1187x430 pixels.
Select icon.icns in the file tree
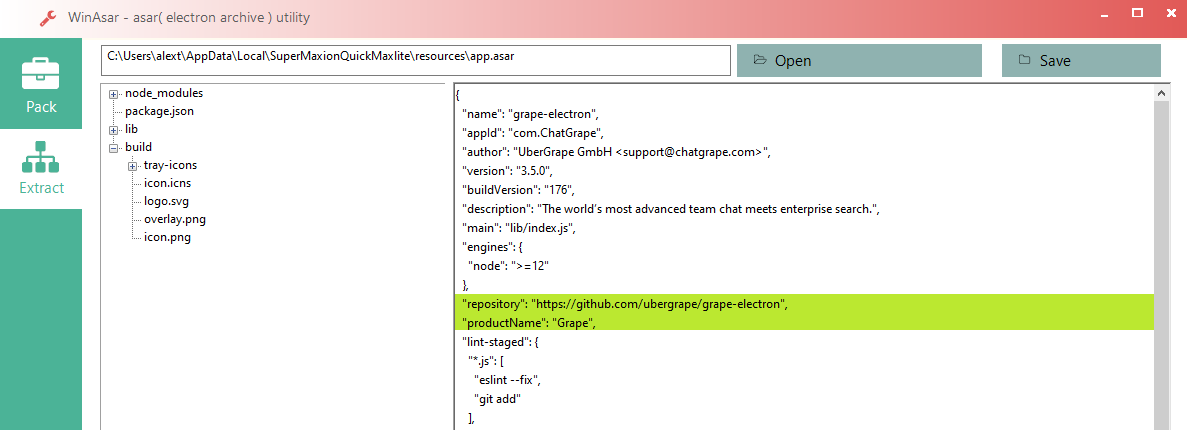click(x=167, y=184)
